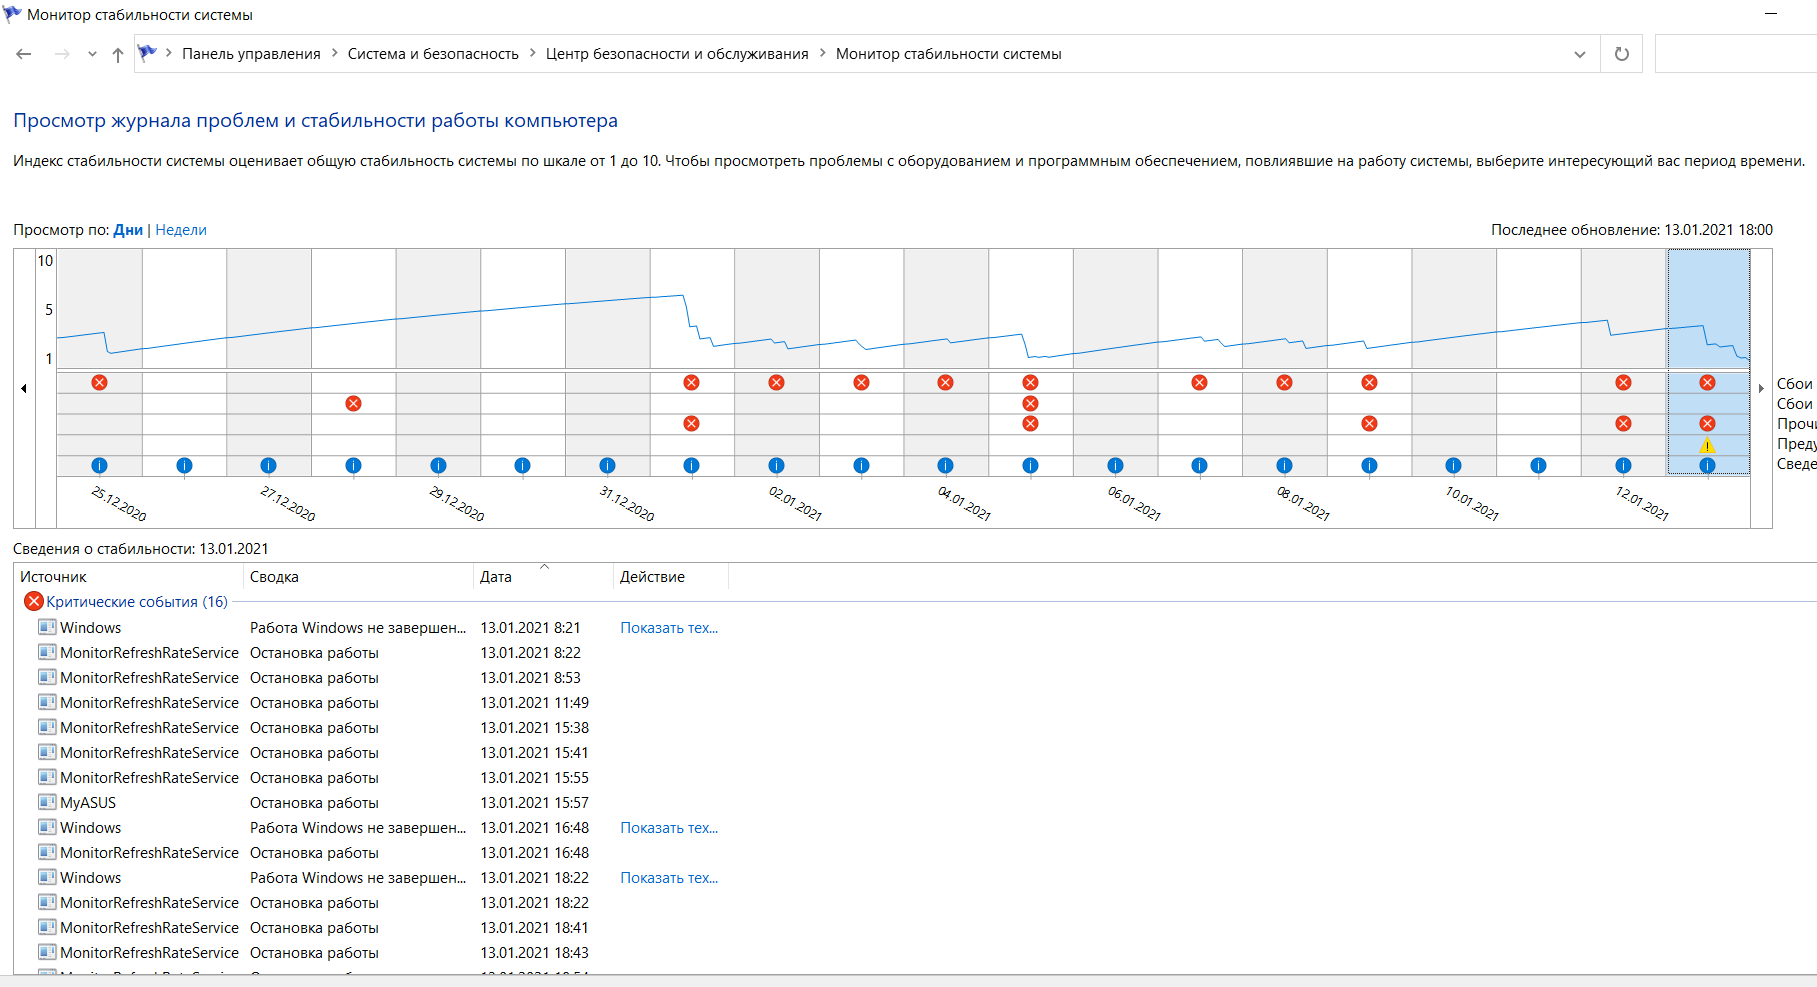Move chart to later dates with right arrow
This screenshot has height=987, width=1817.
1761,388
